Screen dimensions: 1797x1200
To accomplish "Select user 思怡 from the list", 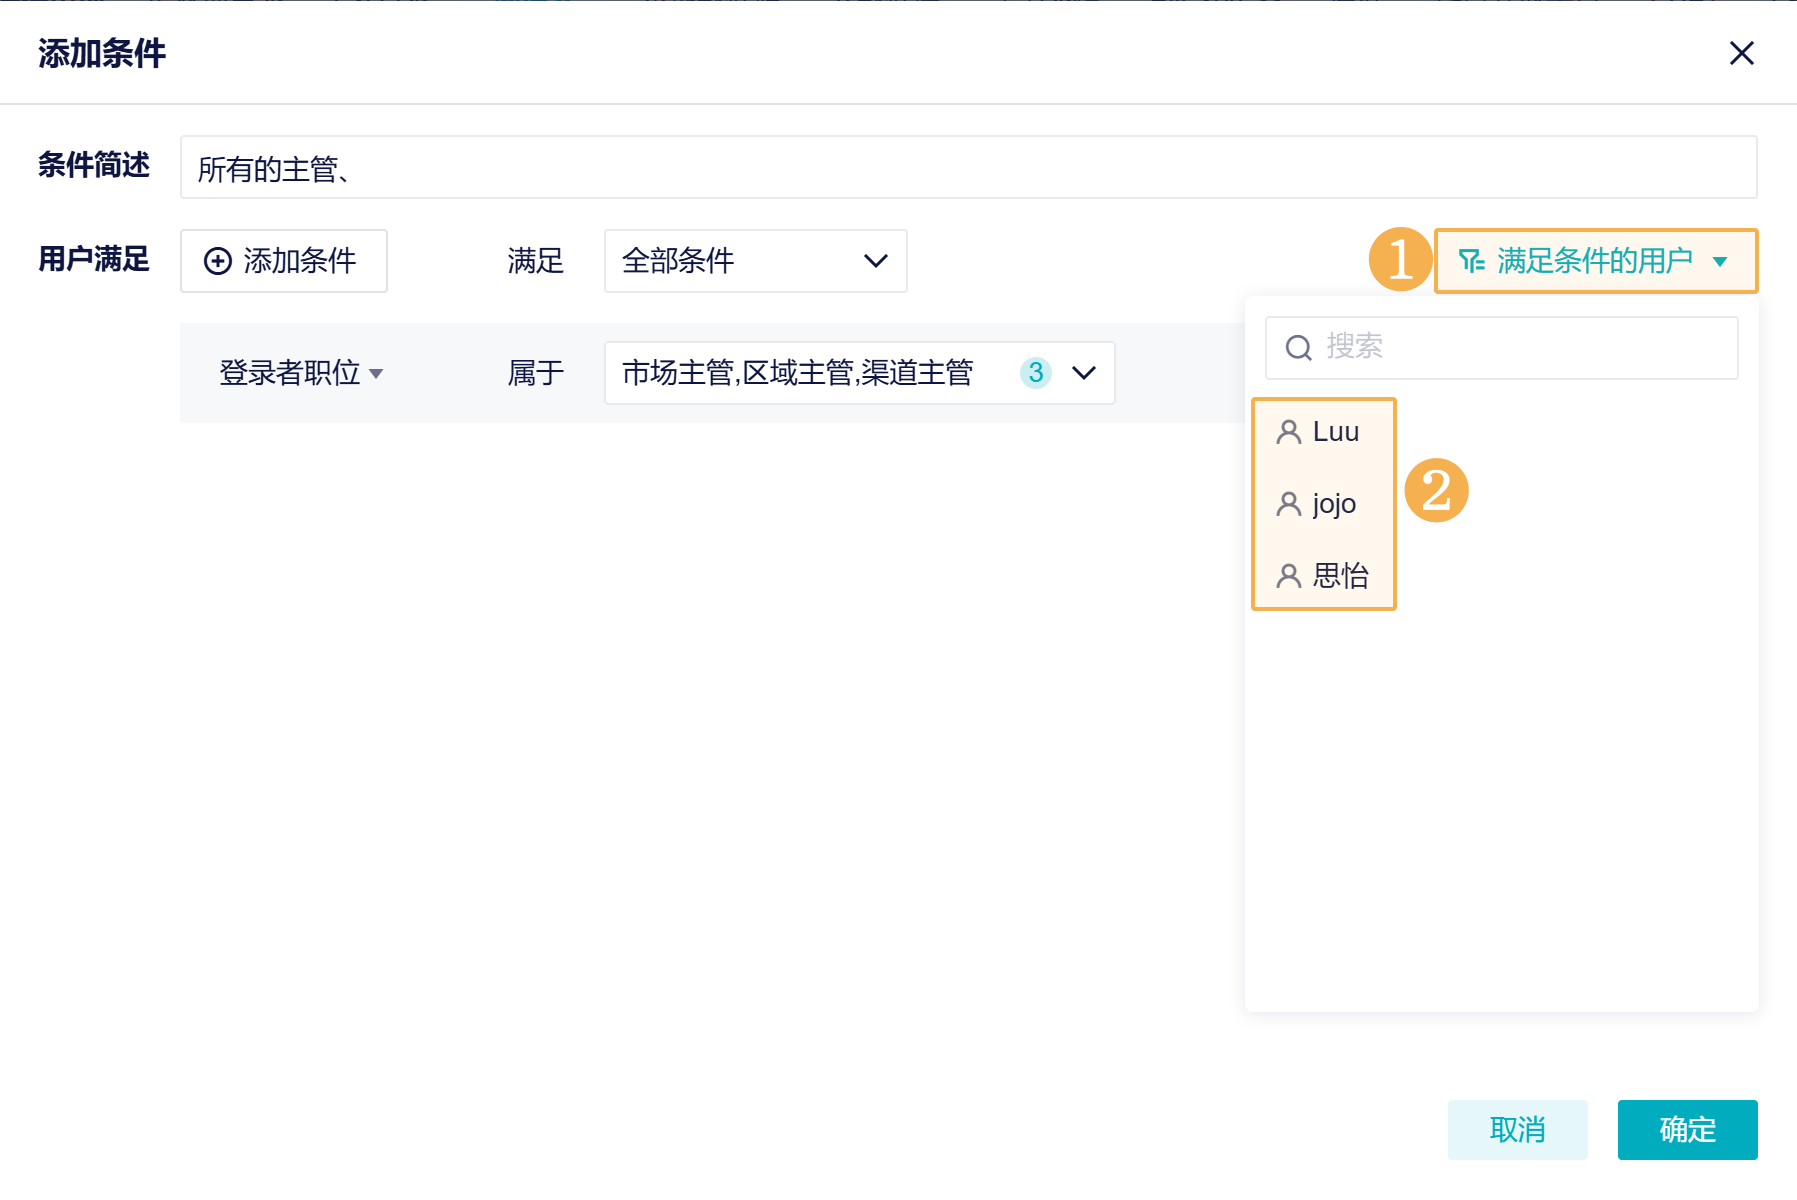I will (x=1340, y=576).
